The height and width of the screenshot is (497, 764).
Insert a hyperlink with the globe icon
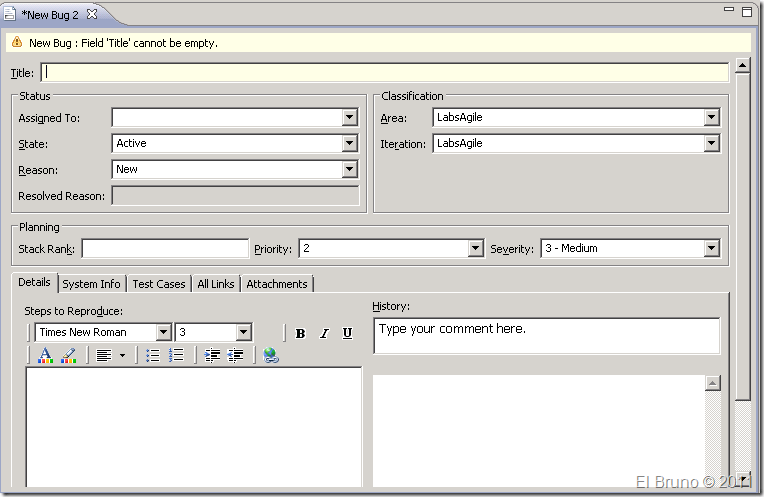tap(271, 355)
